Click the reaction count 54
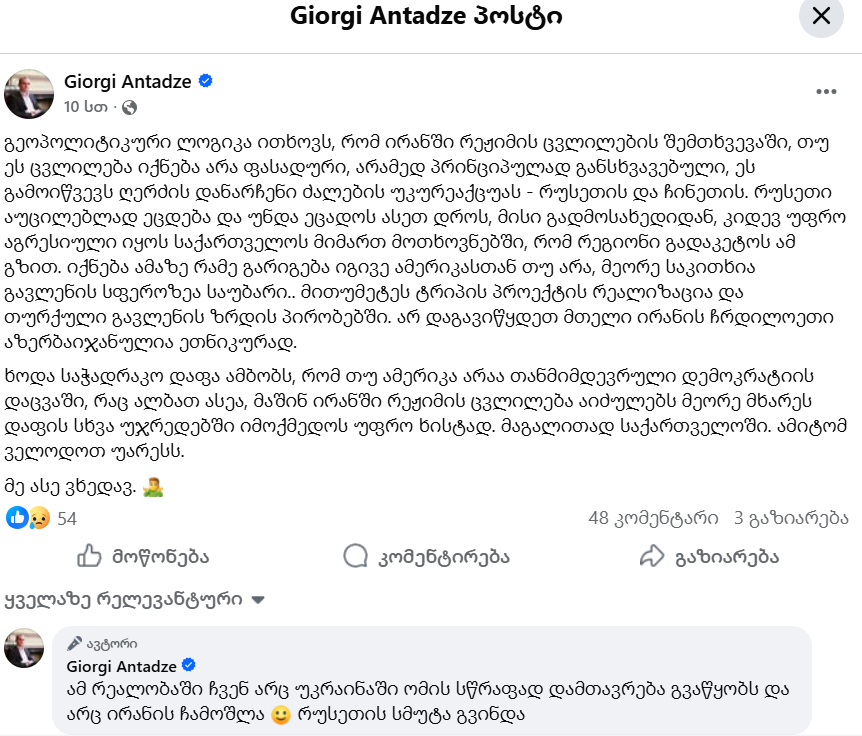The height and width of the screenshot is (736, 862). (x=67, y=518)
